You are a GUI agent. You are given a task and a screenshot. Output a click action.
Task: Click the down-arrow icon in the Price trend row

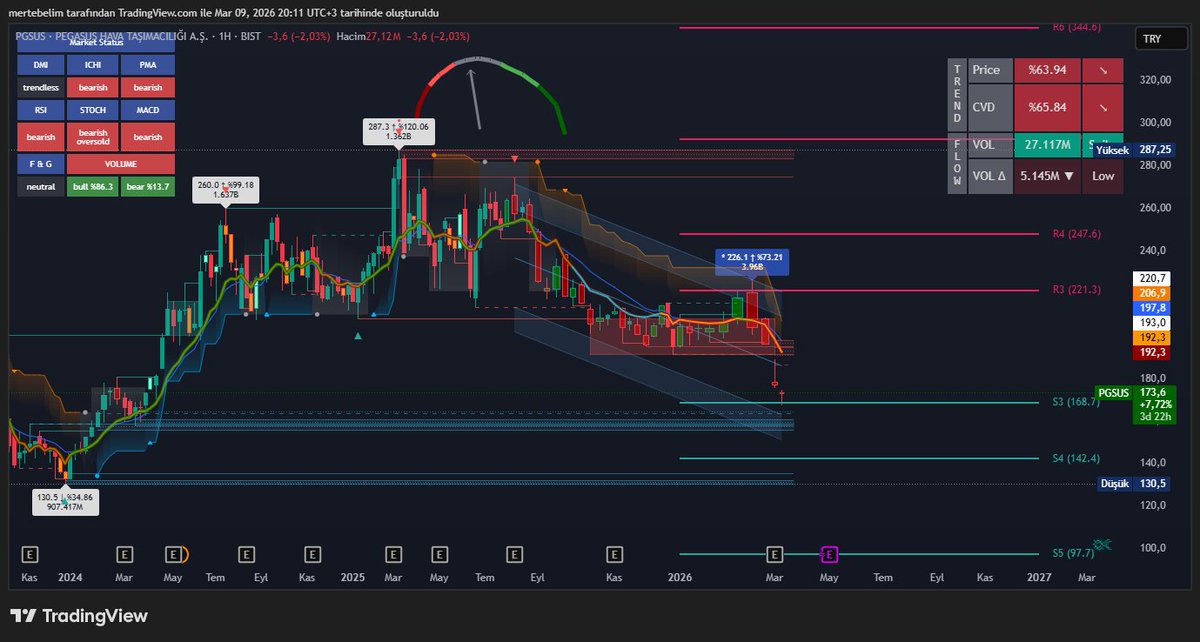click(1102, 70)
